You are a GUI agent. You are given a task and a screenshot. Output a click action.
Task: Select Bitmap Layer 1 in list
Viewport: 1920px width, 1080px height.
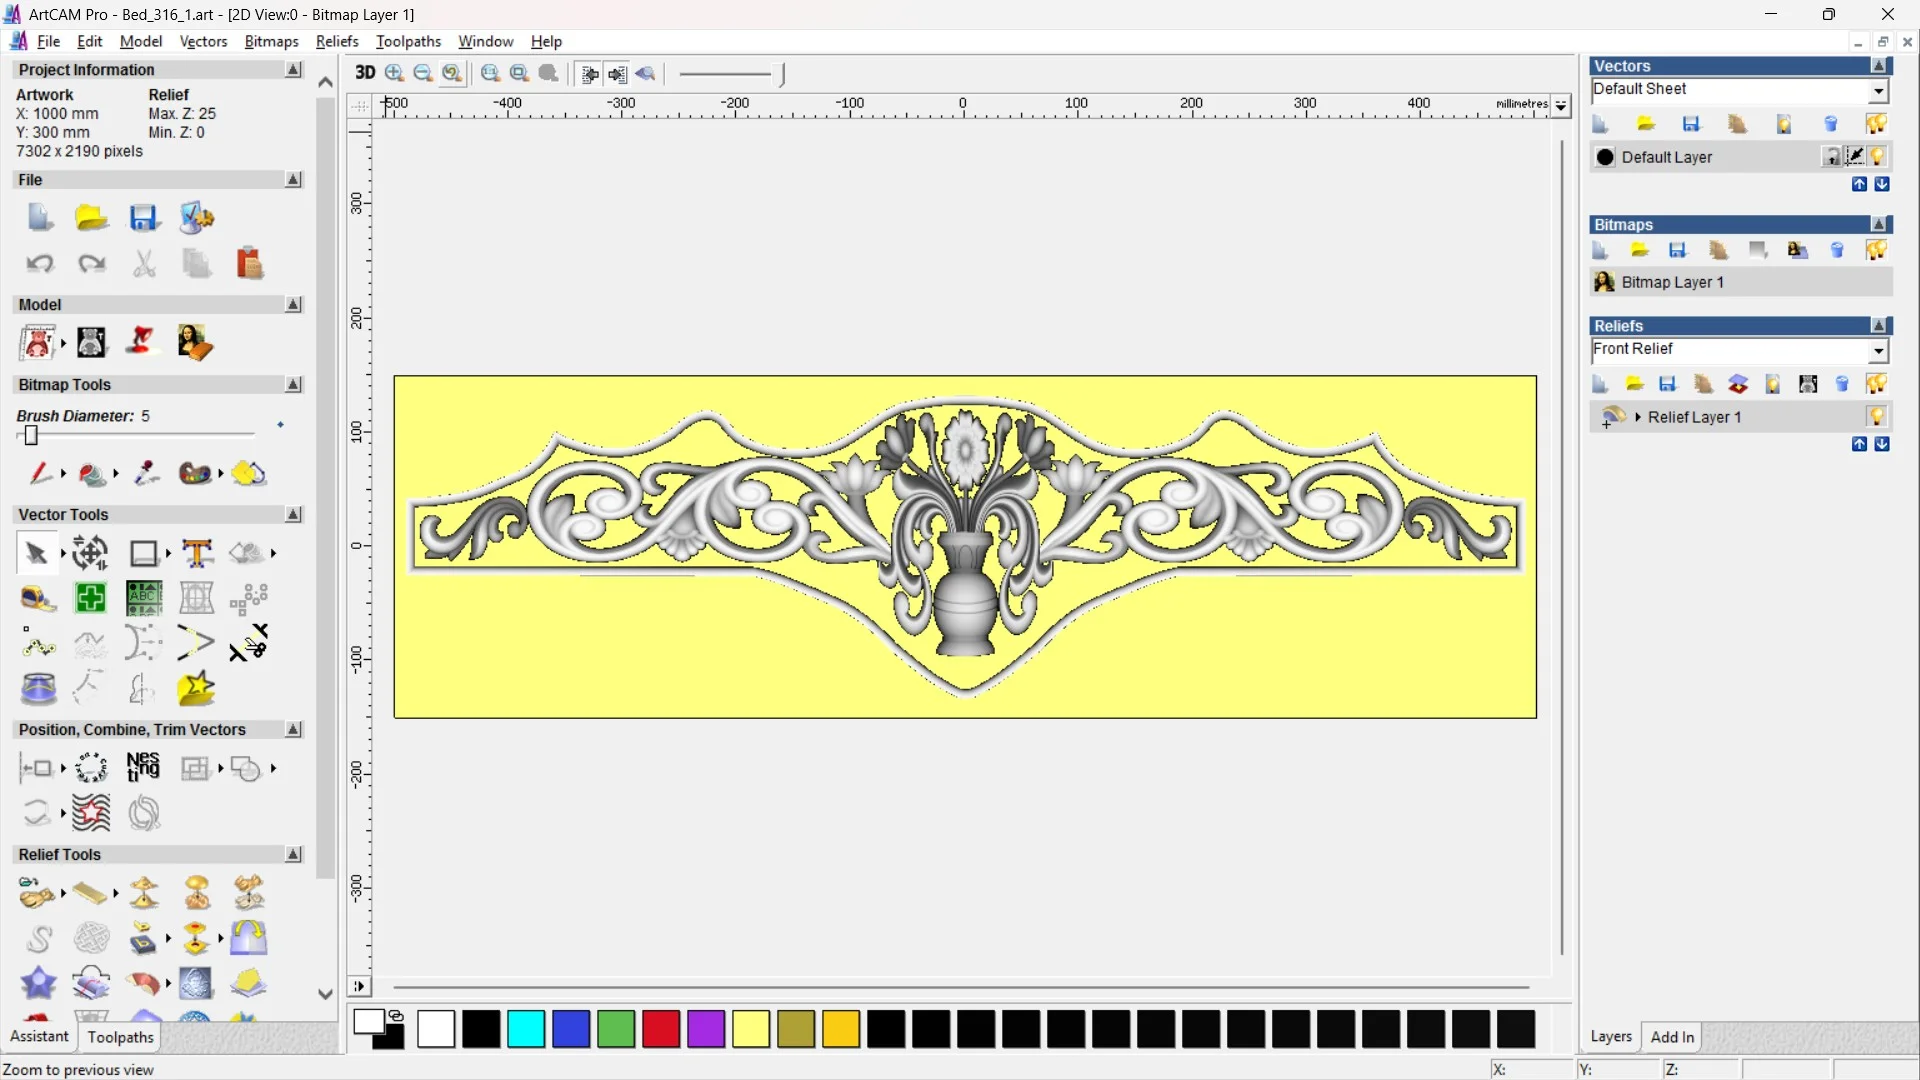pos(1672,282)
